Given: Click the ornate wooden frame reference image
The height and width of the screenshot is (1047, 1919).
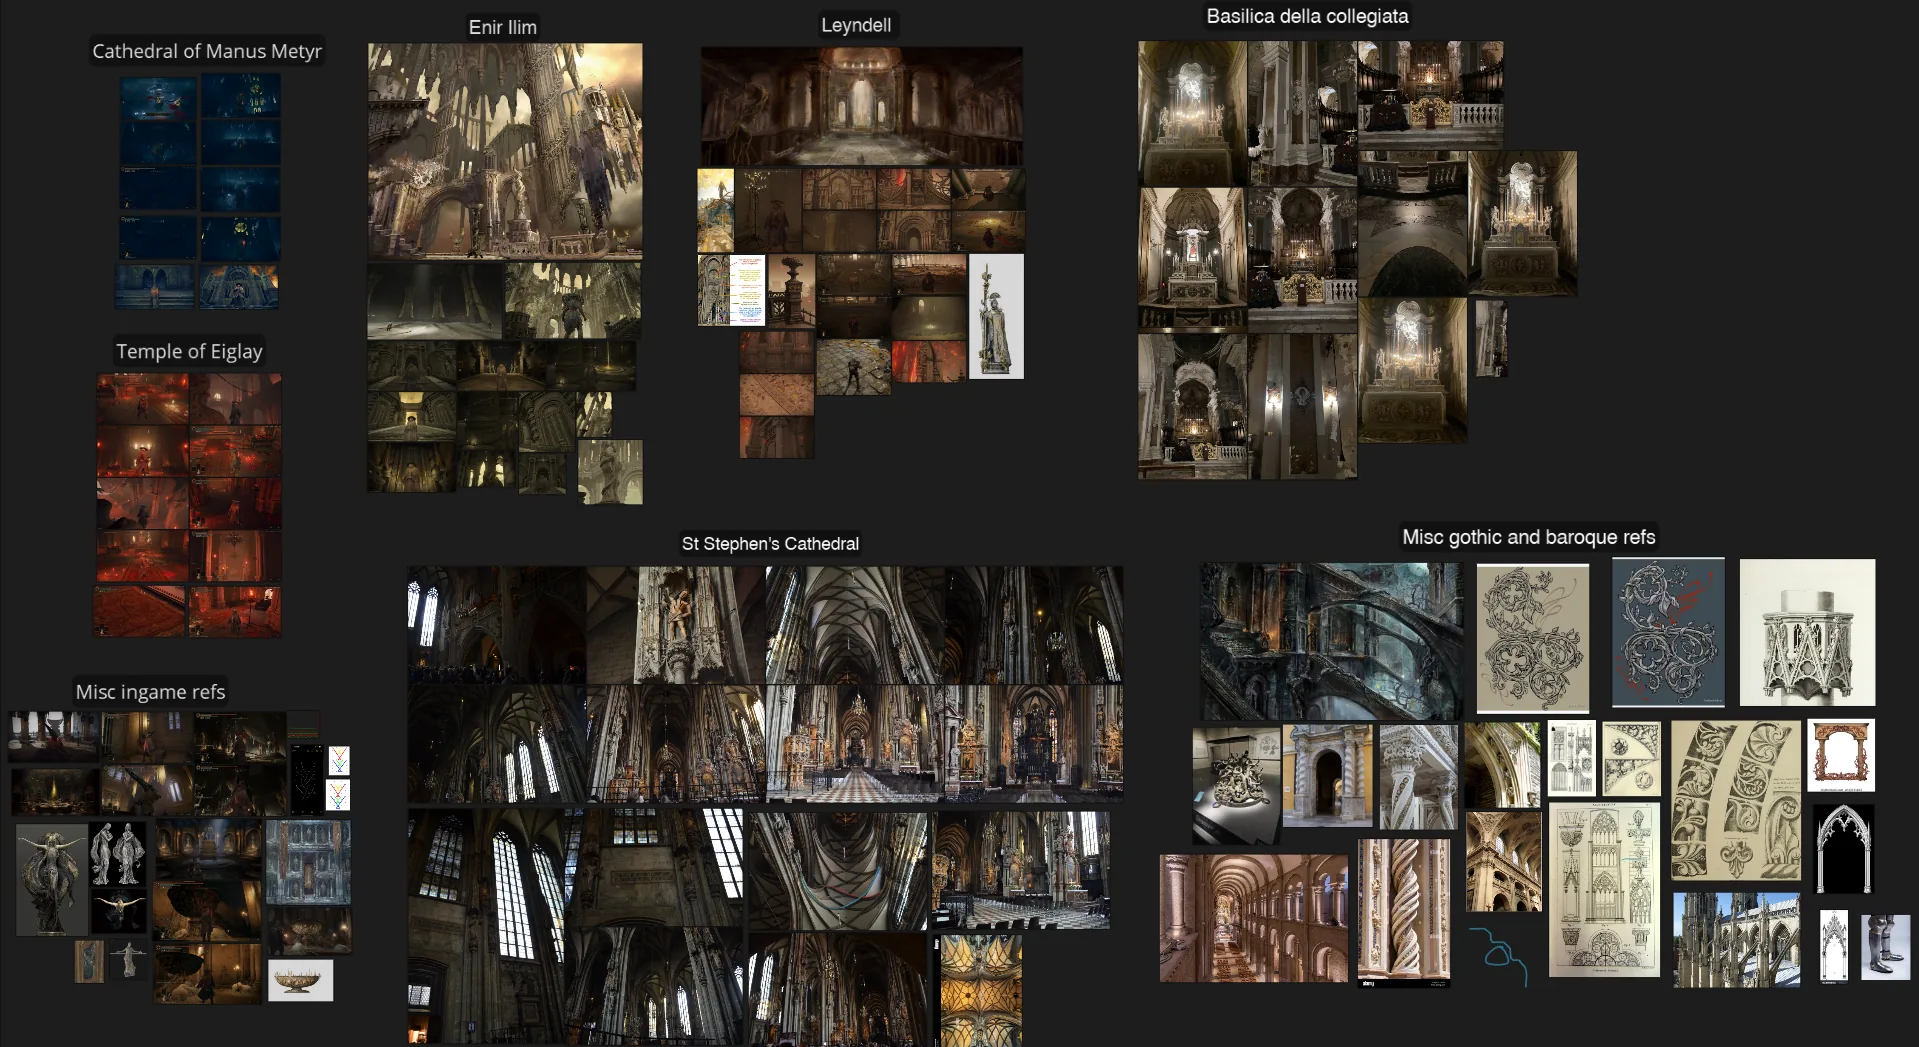Looking at the screenshot, I should point(1841,755).
